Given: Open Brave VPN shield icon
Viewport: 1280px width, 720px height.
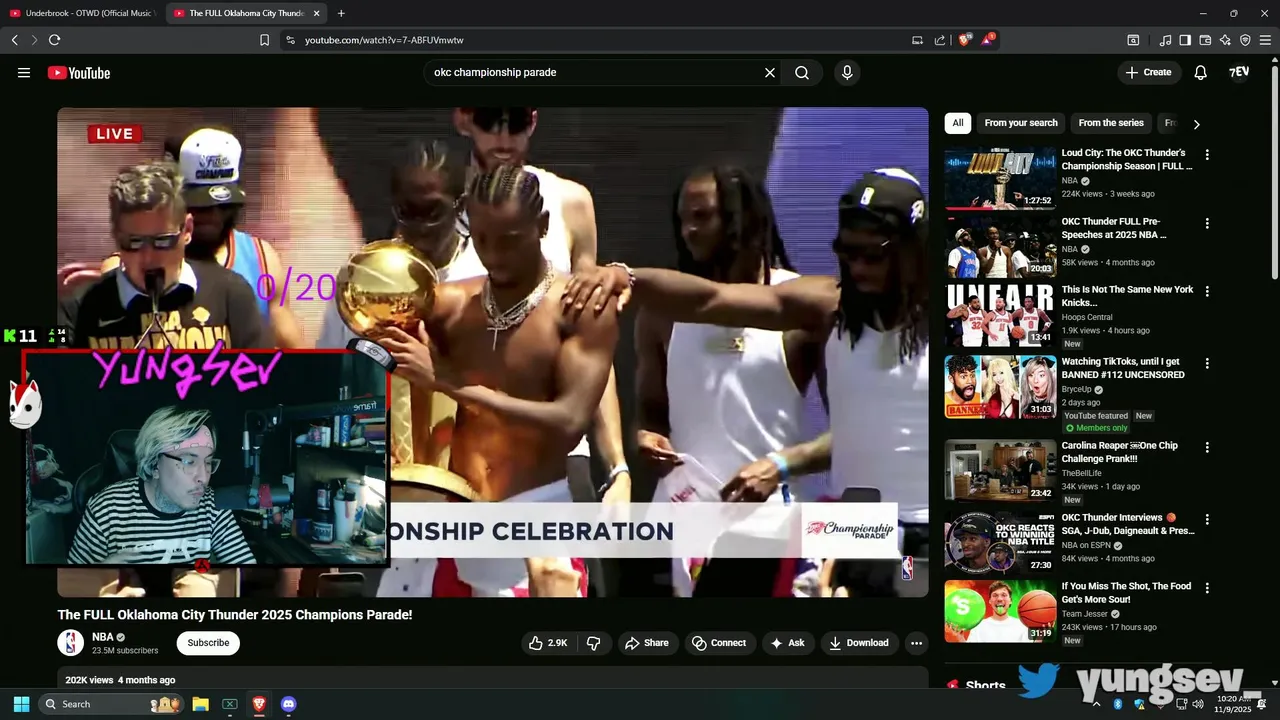Looking at the screenshot, I should tap(1245, 40).
